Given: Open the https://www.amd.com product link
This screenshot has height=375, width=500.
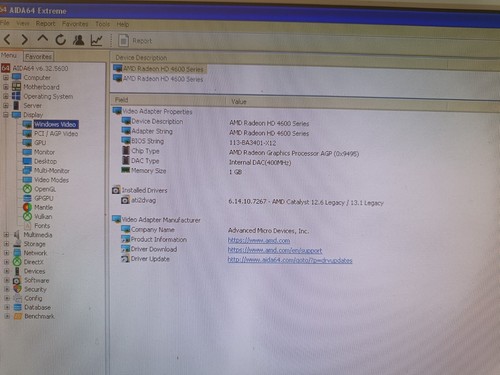Looking at the screenshot, I should (x=259, y=240).
